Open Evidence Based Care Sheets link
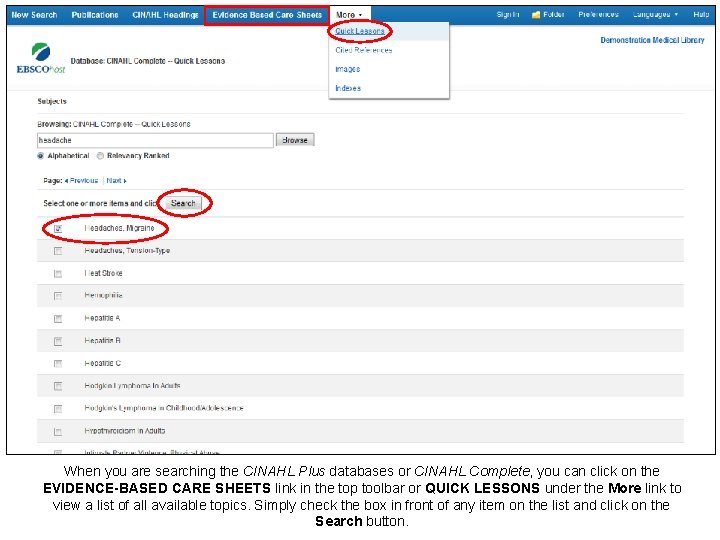 click(267, 15)
